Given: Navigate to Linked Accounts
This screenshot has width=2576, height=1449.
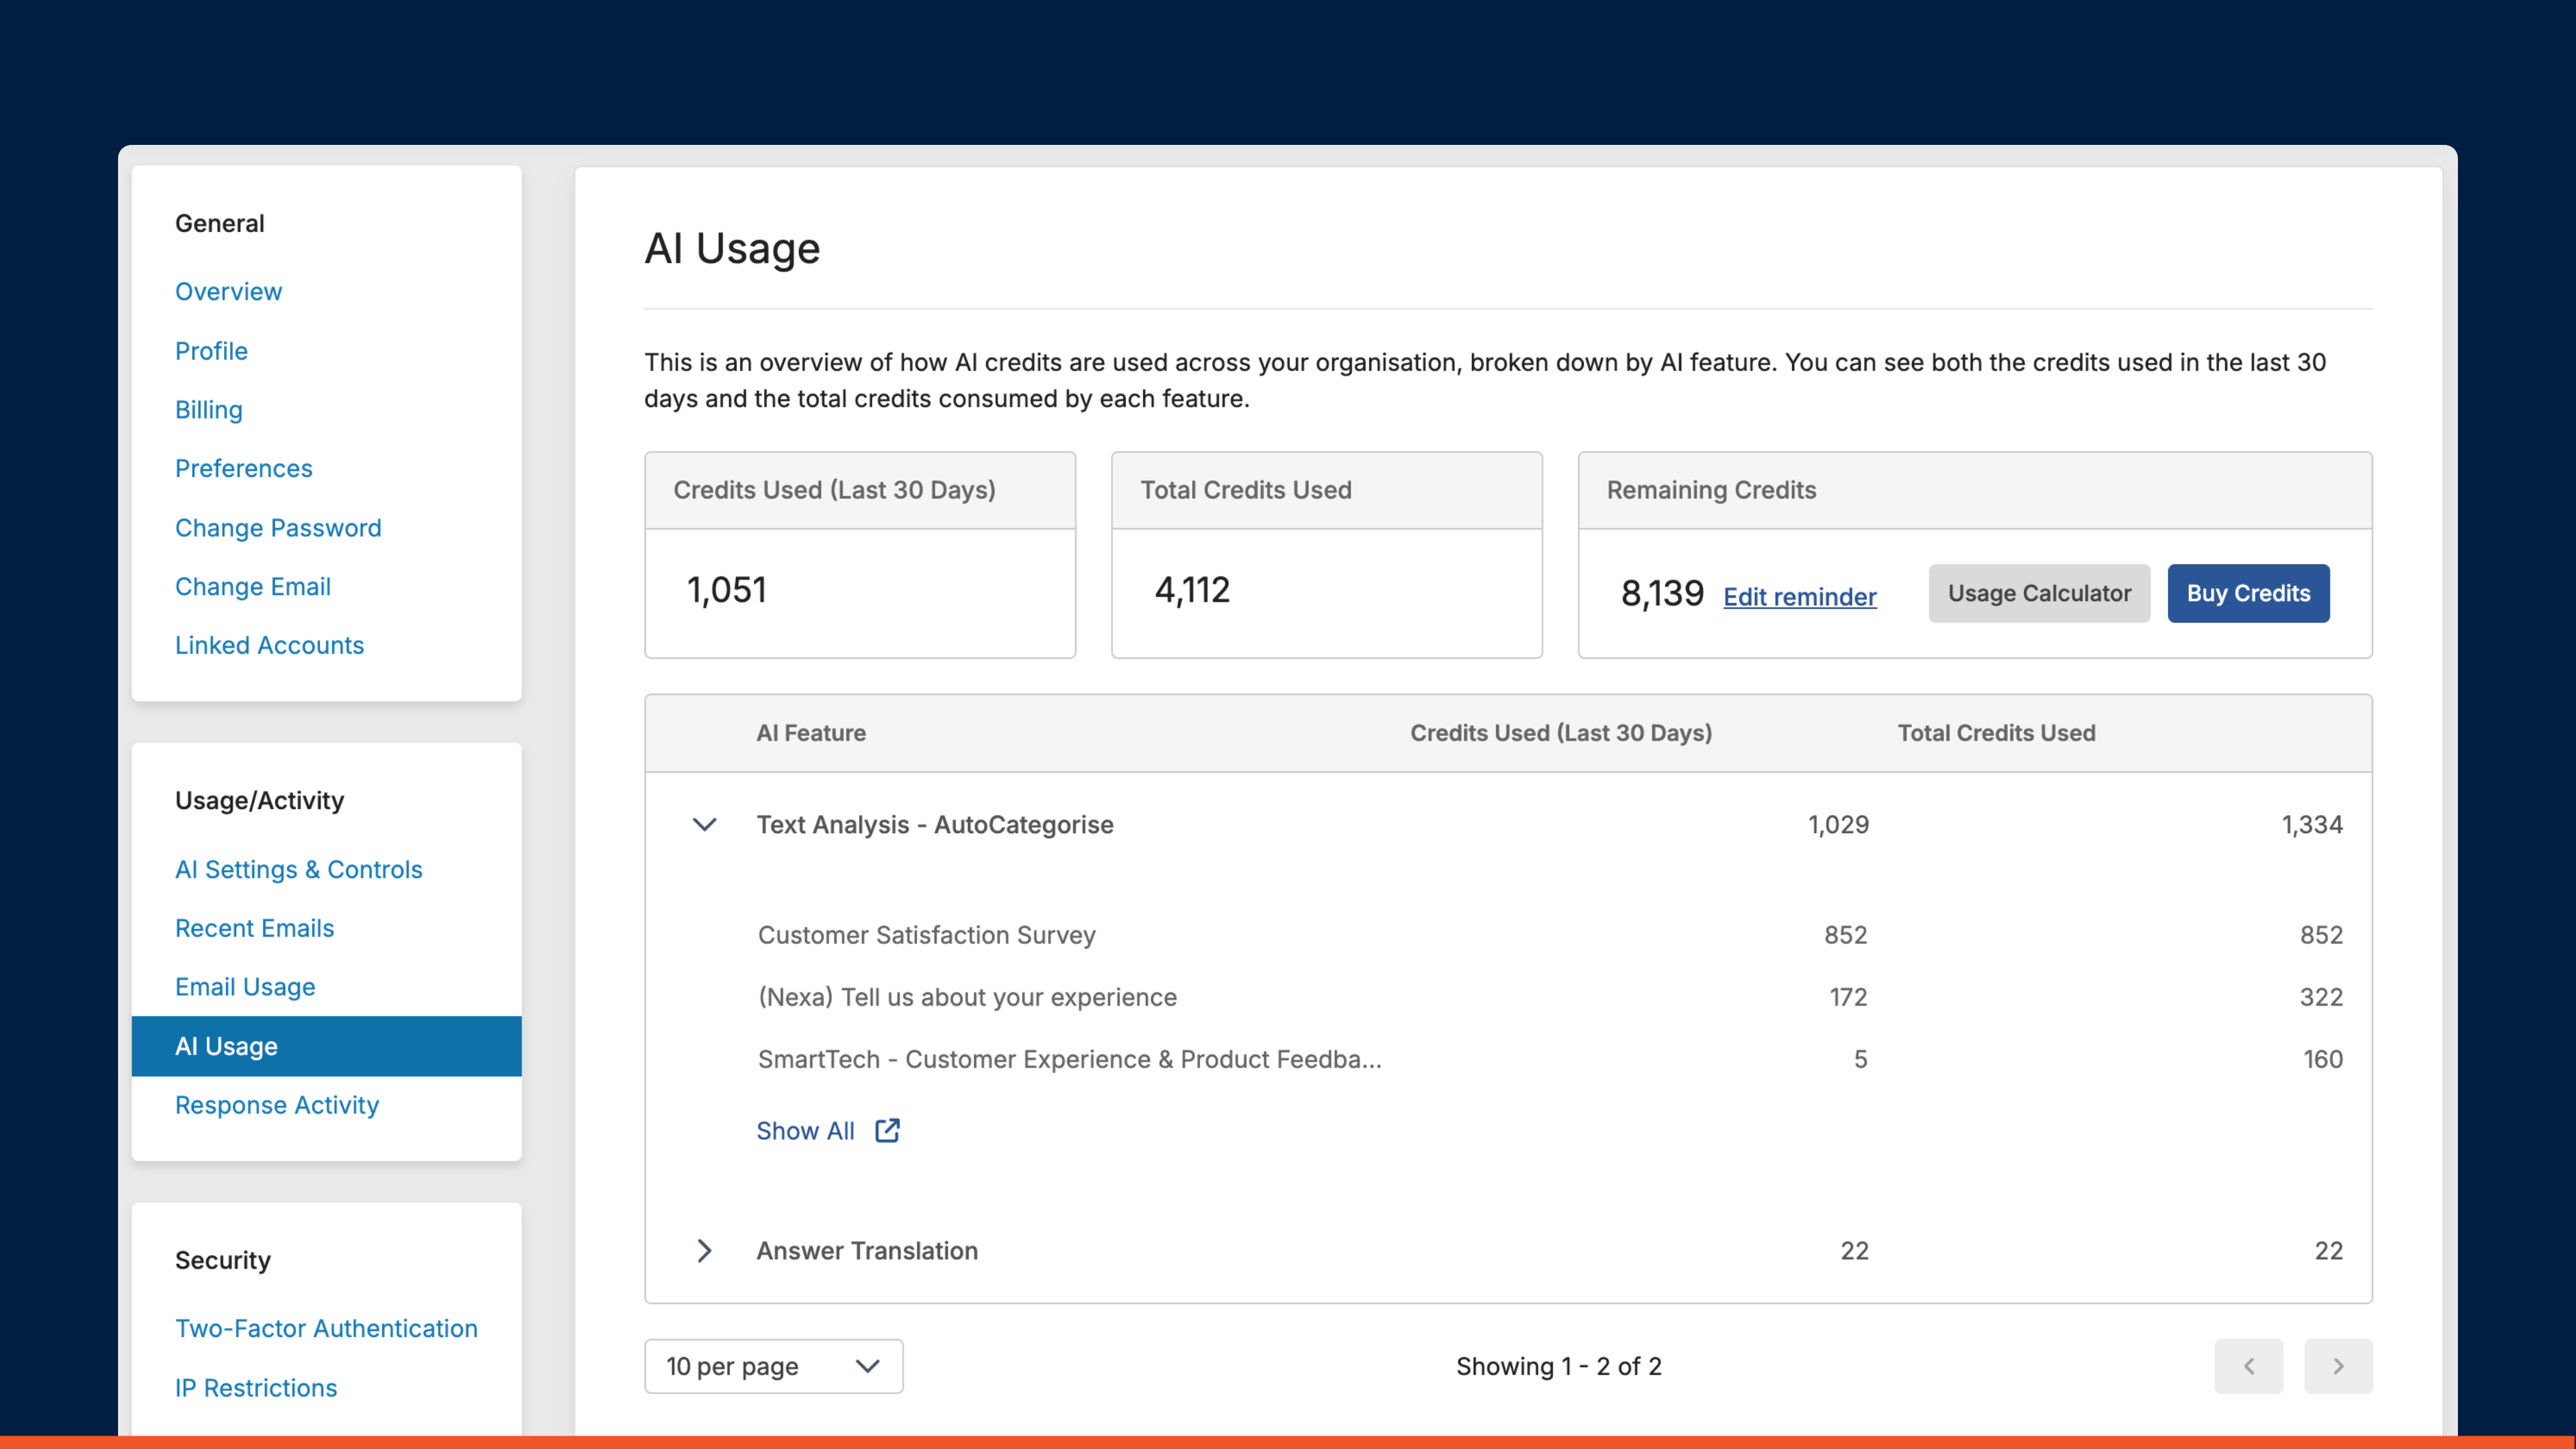Looking at the screenshot, I should 270,644.
